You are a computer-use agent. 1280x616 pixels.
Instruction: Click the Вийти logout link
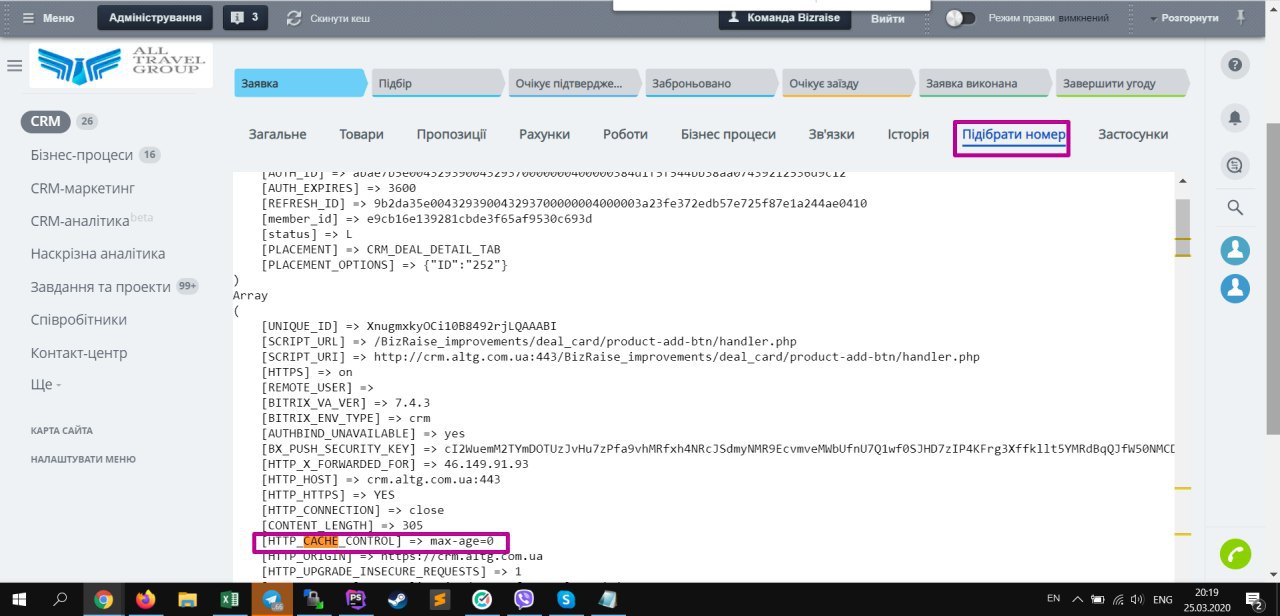click(887, 18)
